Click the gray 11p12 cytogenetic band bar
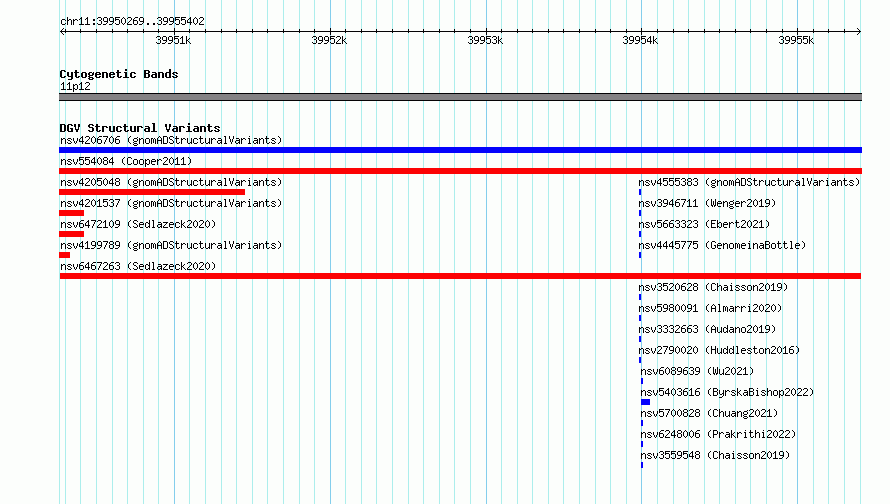This screenshot has height=504, width=890. (x=460, y=97)
